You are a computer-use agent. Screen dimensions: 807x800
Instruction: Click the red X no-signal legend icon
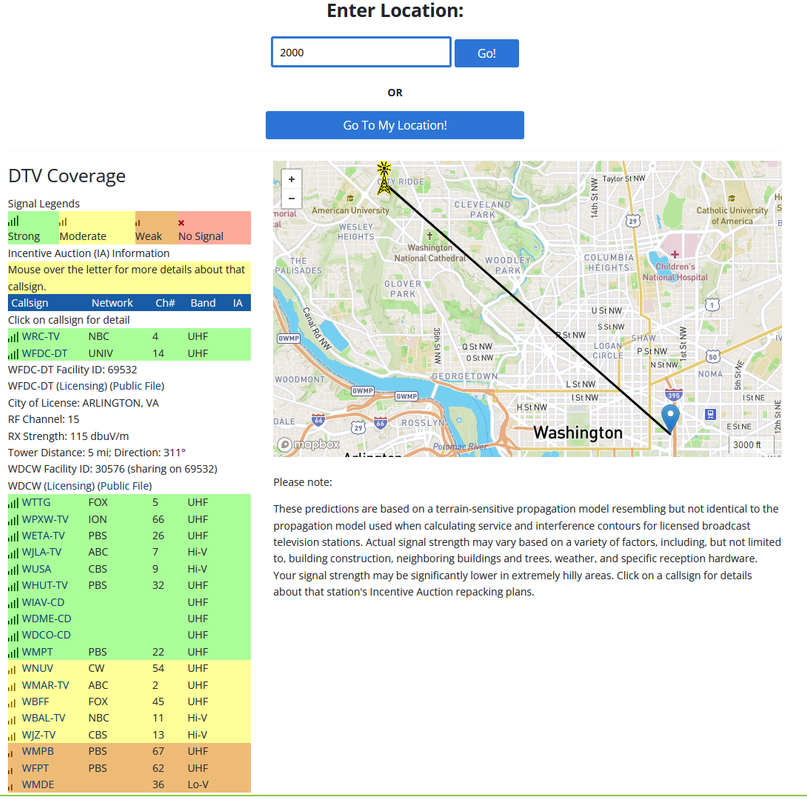click(181, 223)
